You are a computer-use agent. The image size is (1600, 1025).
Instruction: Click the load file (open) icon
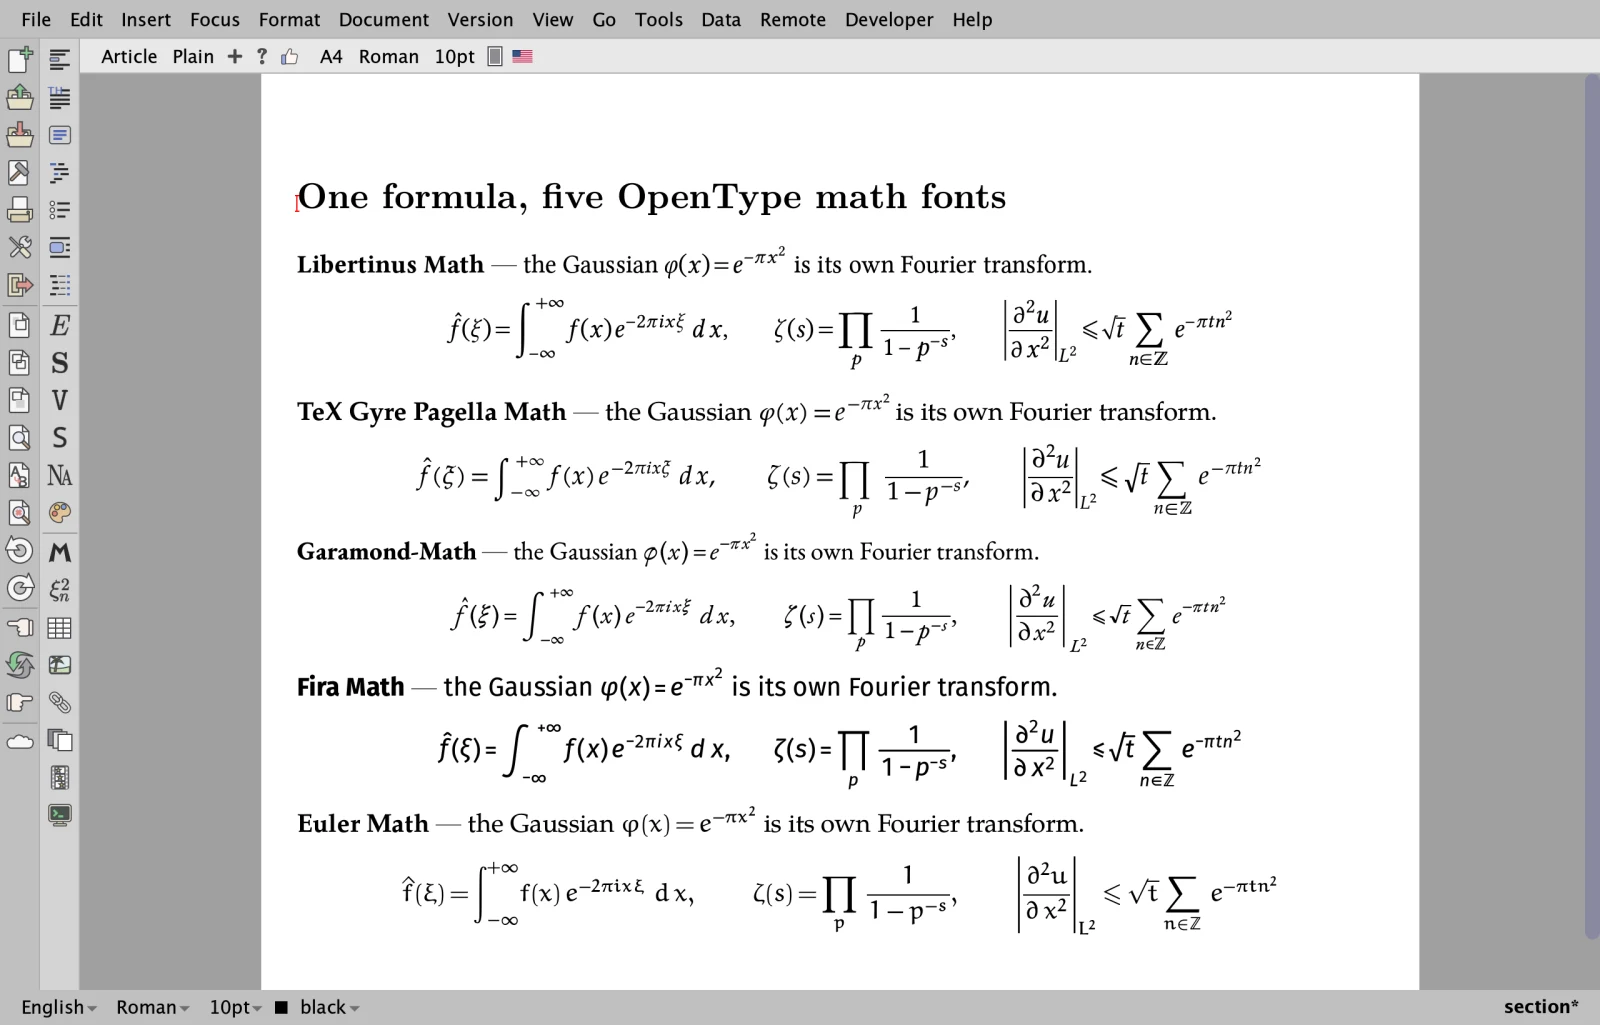point(19,97)
